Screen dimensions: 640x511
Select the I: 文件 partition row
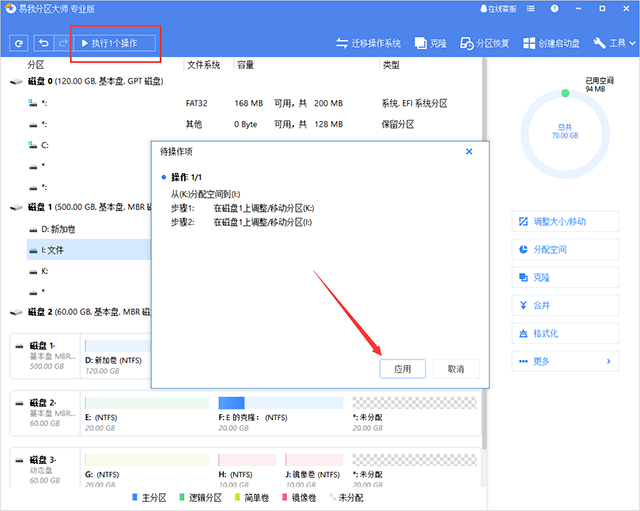[x=55, y=250]
